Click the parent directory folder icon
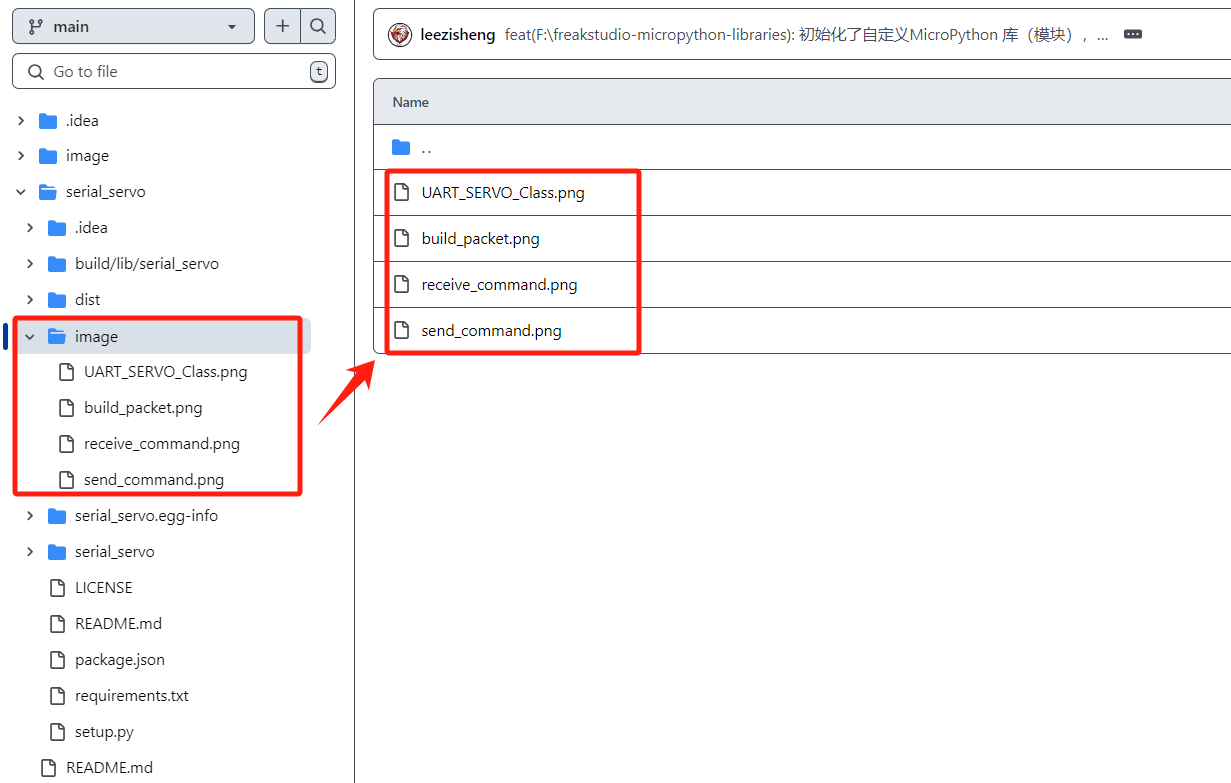The image size is (1231, 783). coord(401,148)
